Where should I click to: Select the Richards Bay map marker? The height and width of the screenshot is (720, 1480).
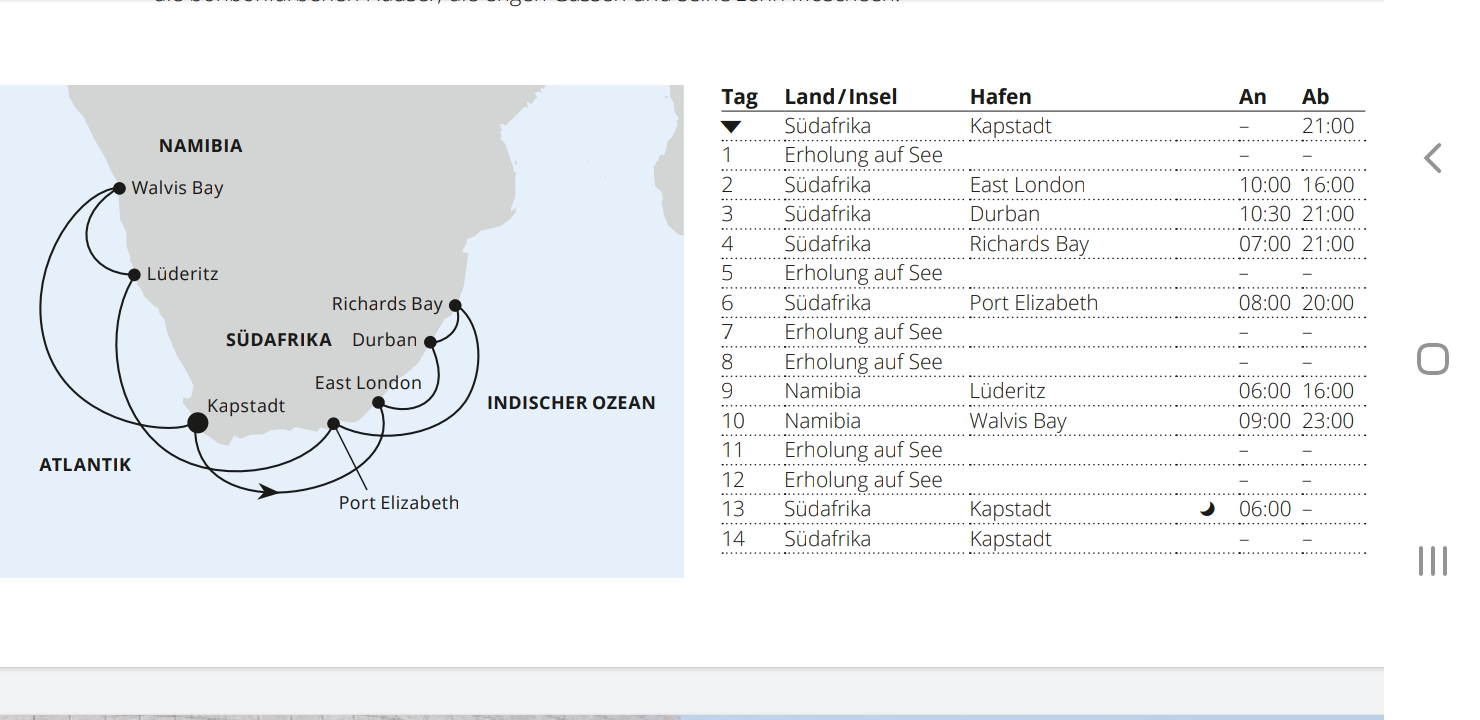coord(455,305)
